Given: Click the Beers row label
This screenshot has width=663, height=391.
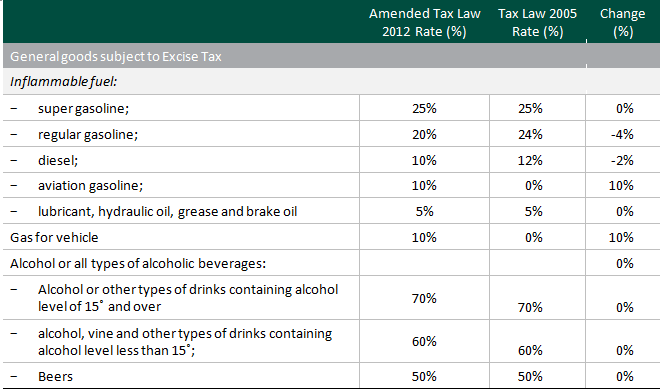Looking at the screenshot, I should (55, 377).
